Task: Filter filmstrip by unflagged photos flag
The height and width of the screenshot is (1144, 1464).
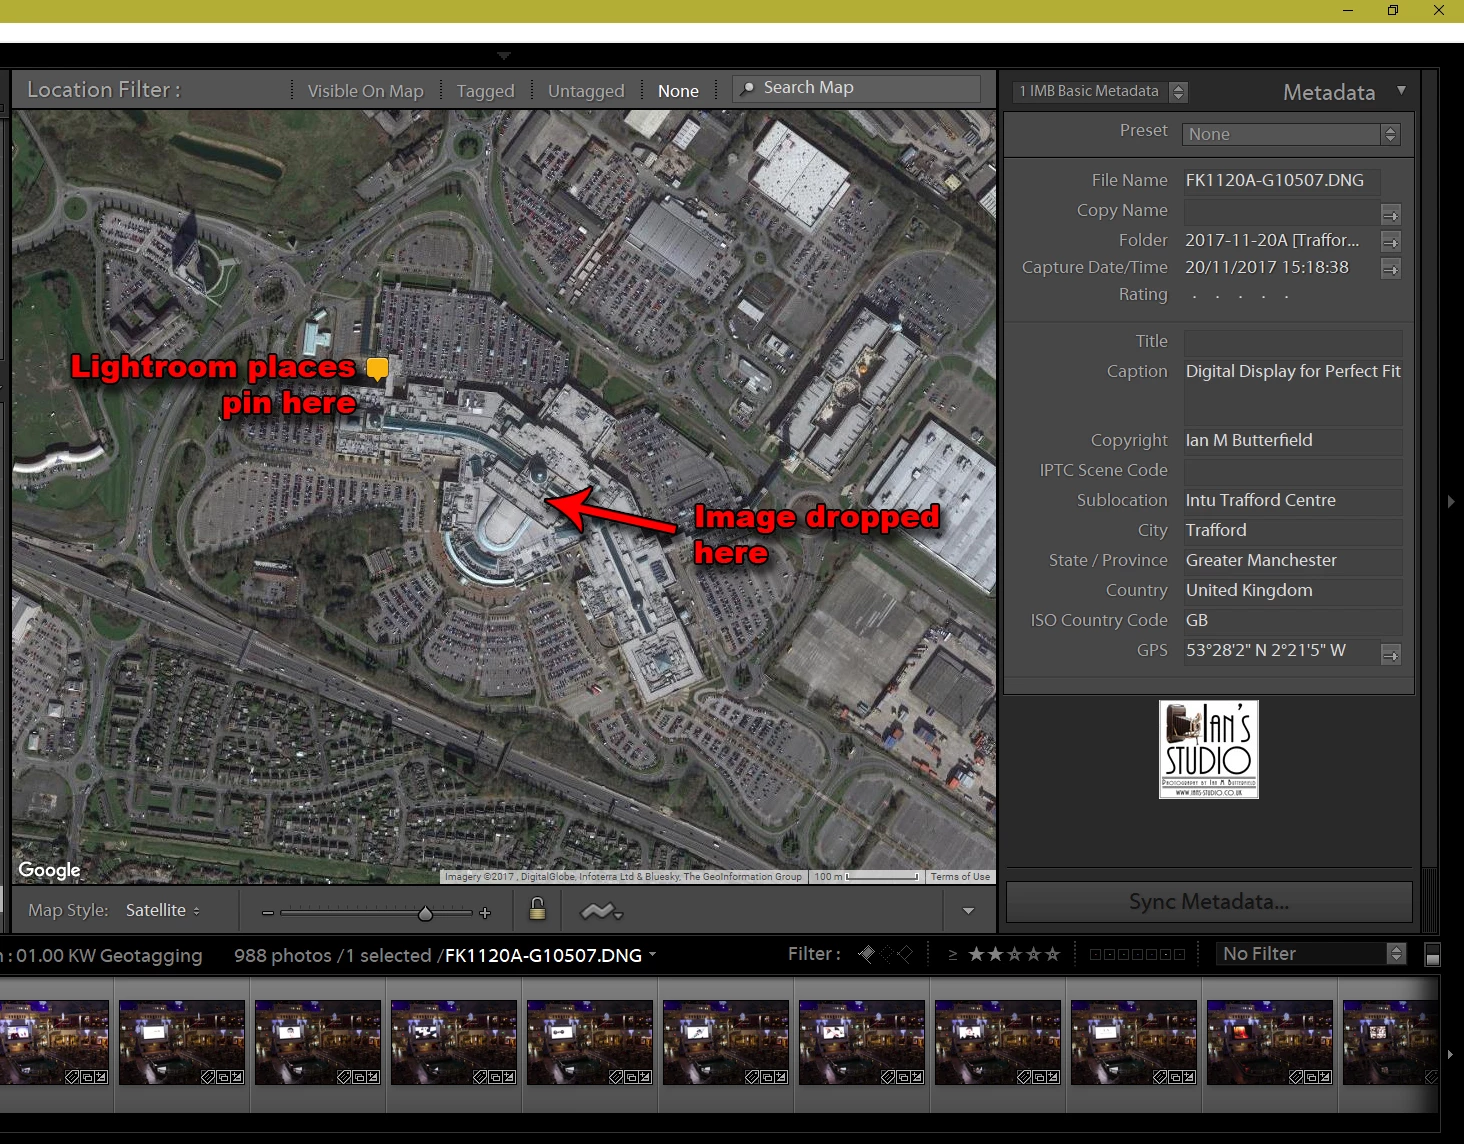Action: point(886,954)
